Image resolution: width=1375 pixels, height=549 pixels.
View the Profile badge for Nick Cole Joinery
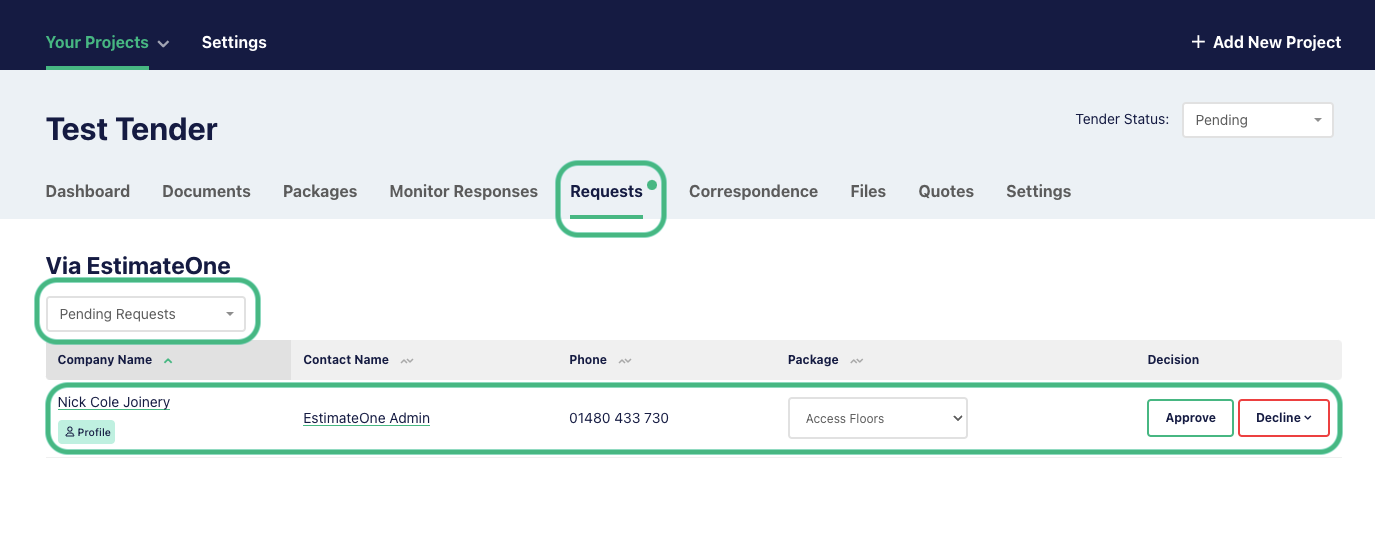point(87,432)
